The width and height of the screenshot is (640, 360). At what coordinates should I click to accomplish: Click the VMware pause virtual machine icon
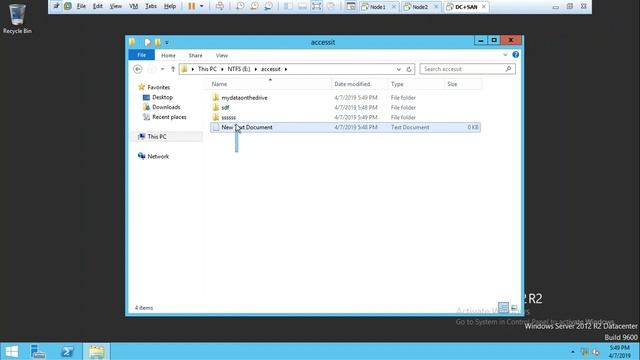tap(191, 6)
